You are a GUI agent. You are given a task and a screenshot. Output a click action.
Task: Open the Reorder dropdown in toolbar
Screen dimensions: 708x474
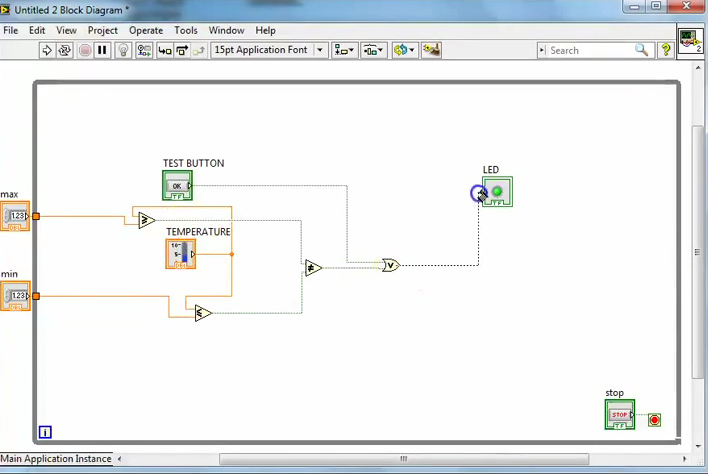click(x=404, y=50)
